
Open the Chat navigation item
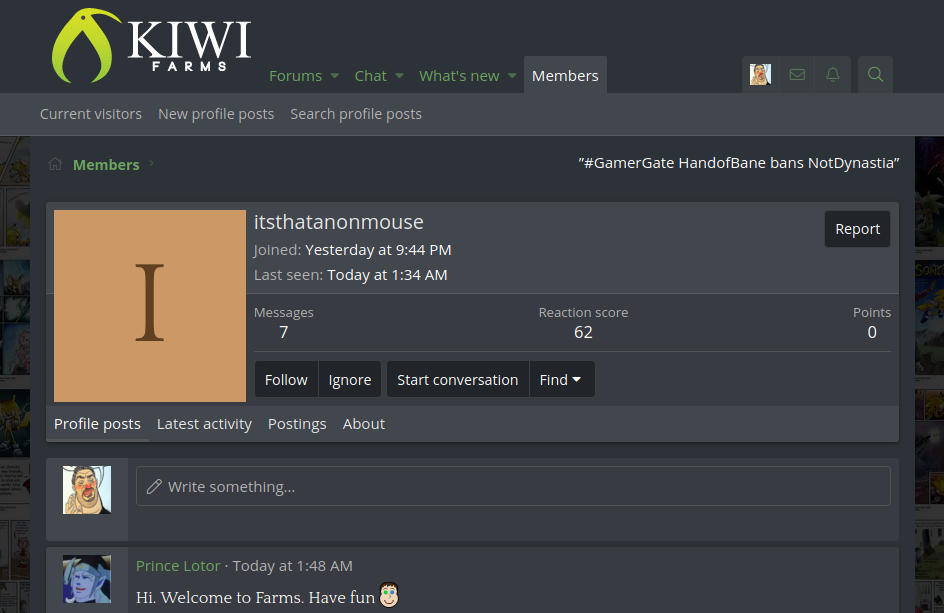tap(370, 76)
